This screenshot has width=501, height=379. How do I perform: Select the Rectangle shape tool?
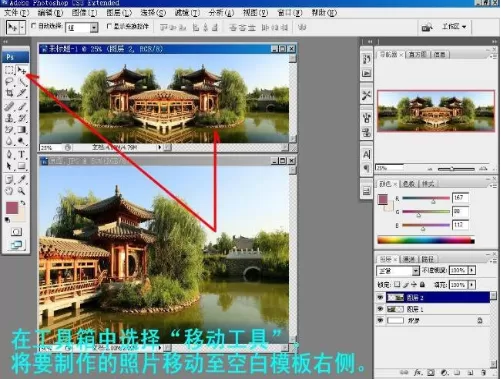click(x=22, y=166)
